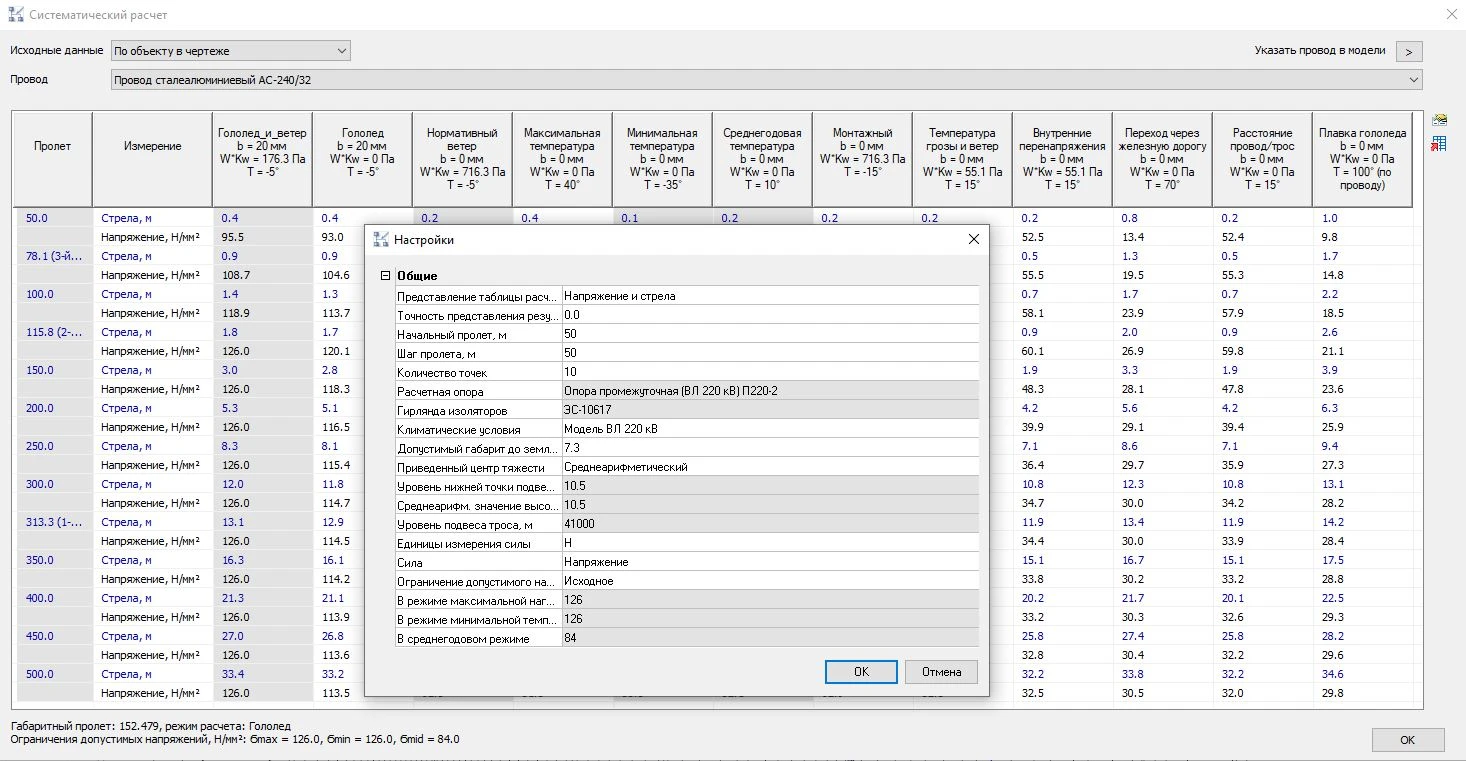Click the export table icon with red arrow
This screenshot has width=1466, height=761.
click(1439, 144)
